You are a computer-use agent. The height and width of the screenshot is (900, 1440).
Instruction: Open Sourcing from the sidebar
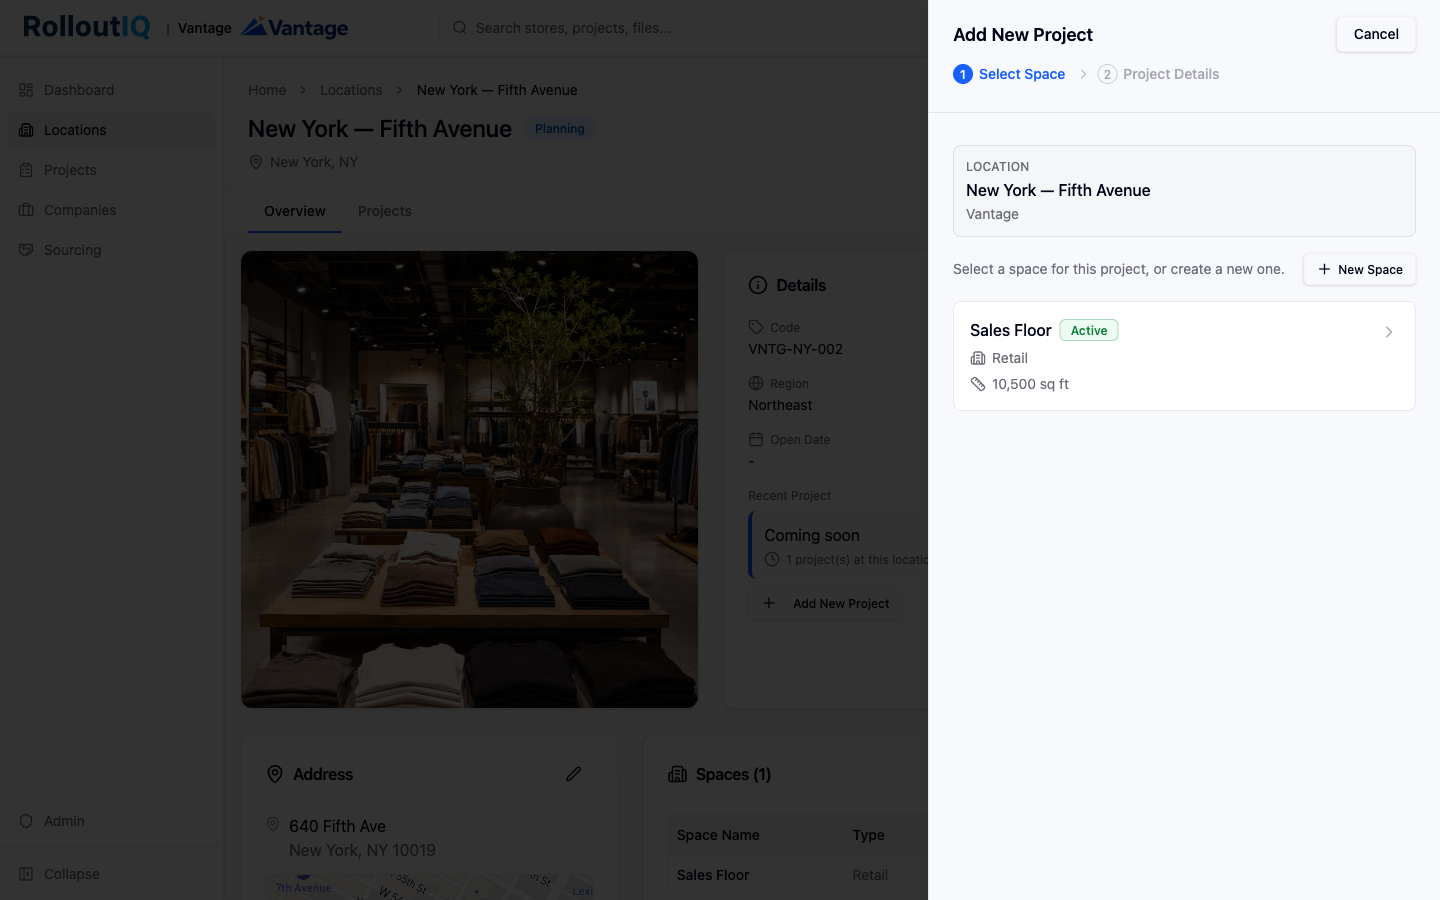pyautogui.click(x=111, y=250)
